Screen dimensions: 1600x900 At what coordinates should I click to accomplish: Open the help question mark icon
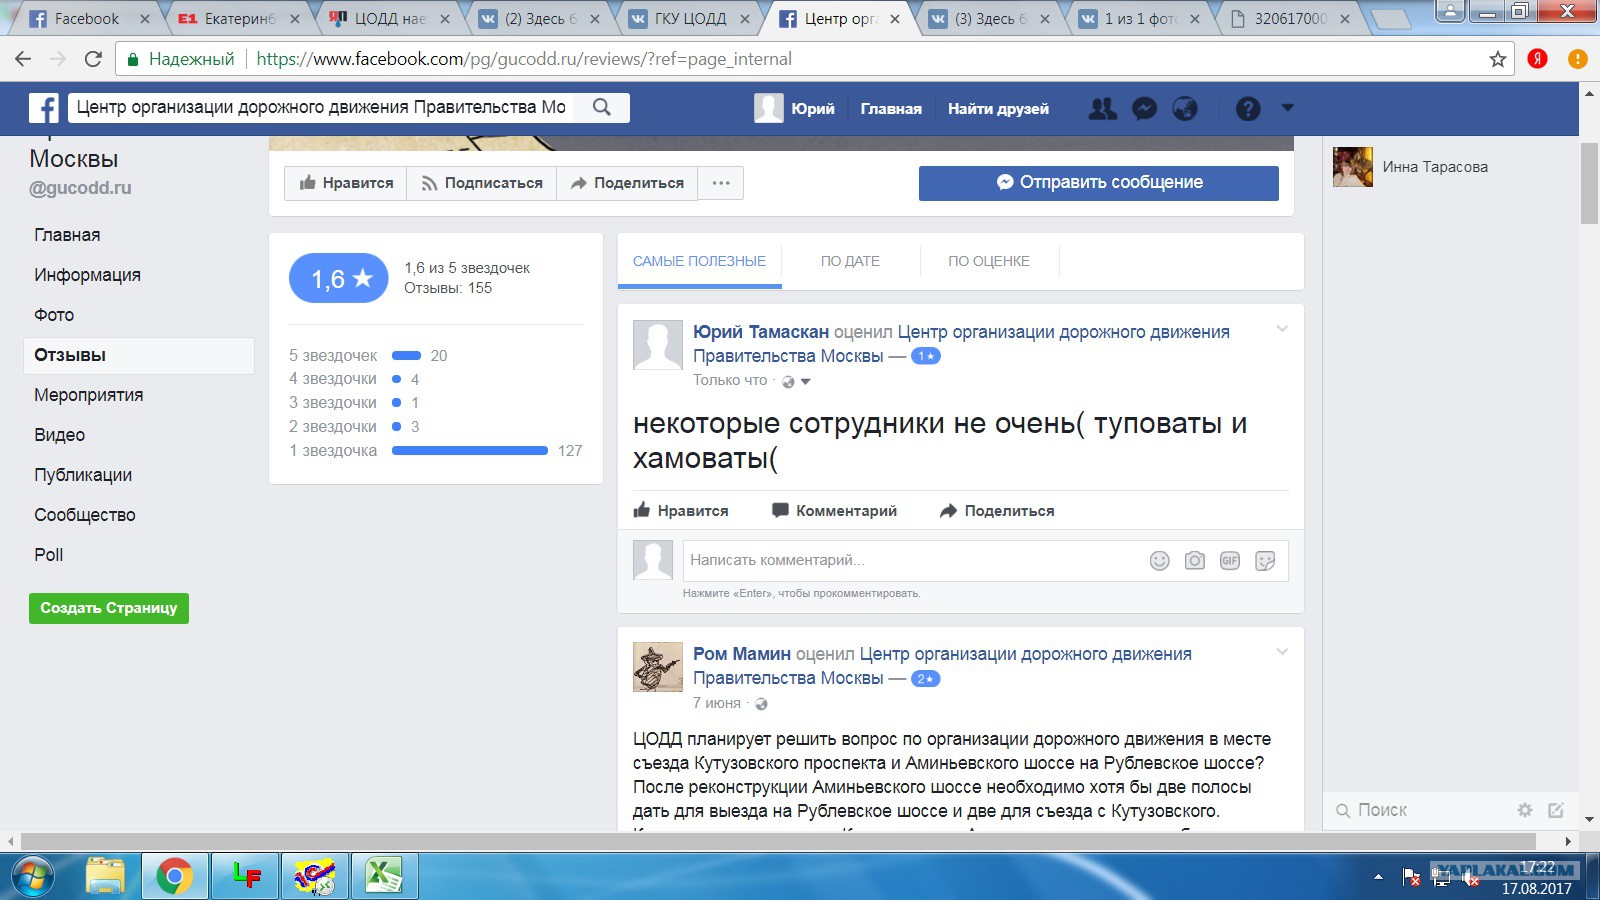pyautogui.click(x=1248, y=108)
